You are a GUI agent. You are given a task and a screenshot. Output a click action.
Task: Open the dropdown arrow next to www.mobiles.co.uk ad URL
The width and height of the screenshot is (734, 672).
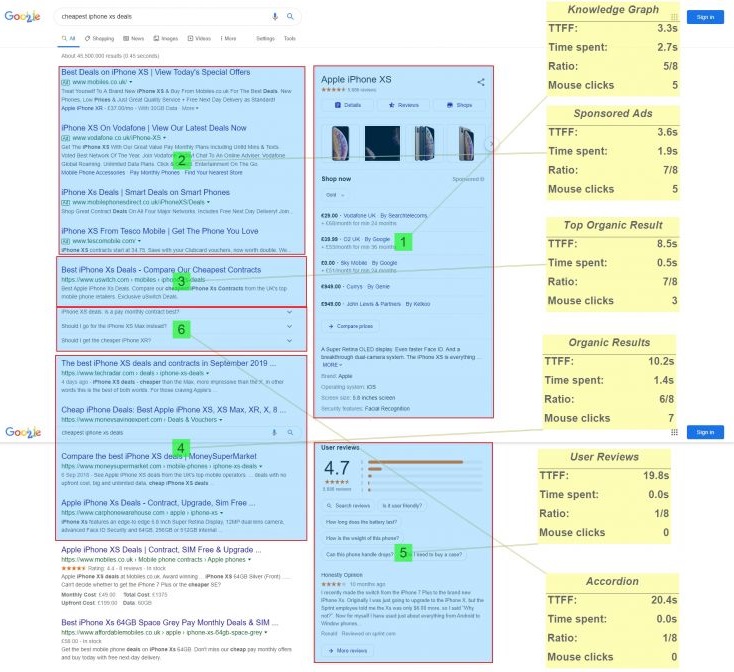click(x=131, y=82)
